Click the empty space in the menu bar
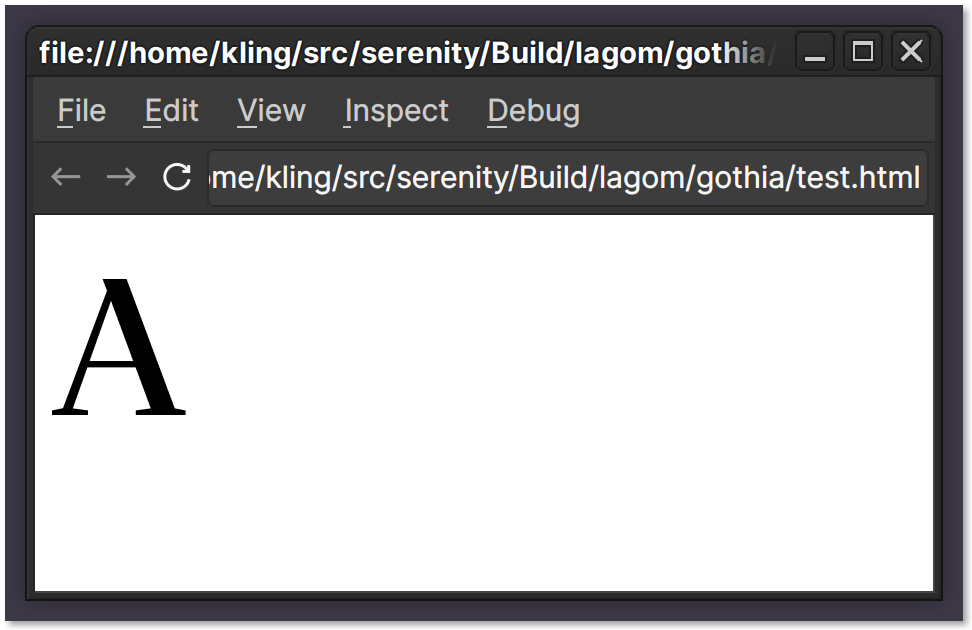972x630 pixels. point(750,111)
